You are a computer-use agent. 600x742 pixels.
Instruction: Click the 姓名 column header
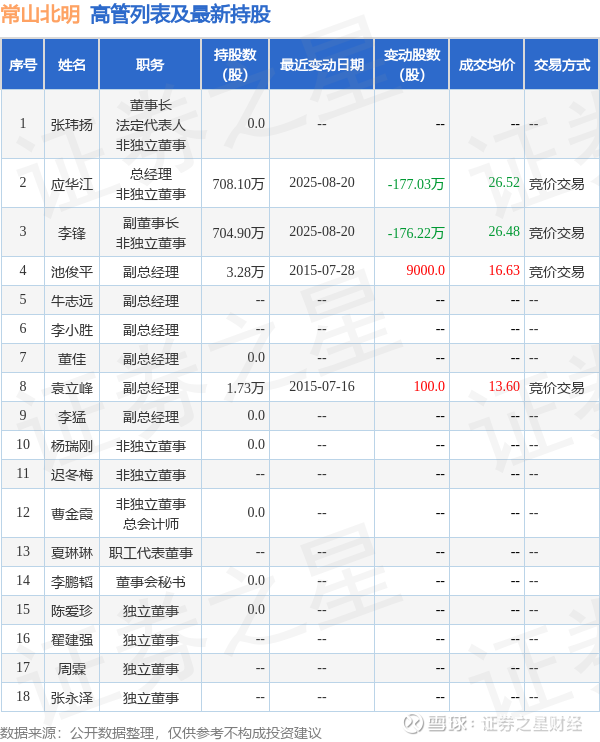72,64
